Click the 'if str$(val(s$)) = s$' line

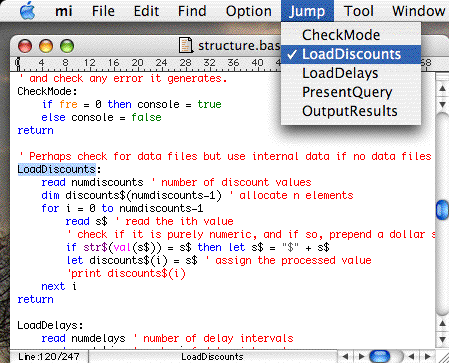tap(198, 247)
